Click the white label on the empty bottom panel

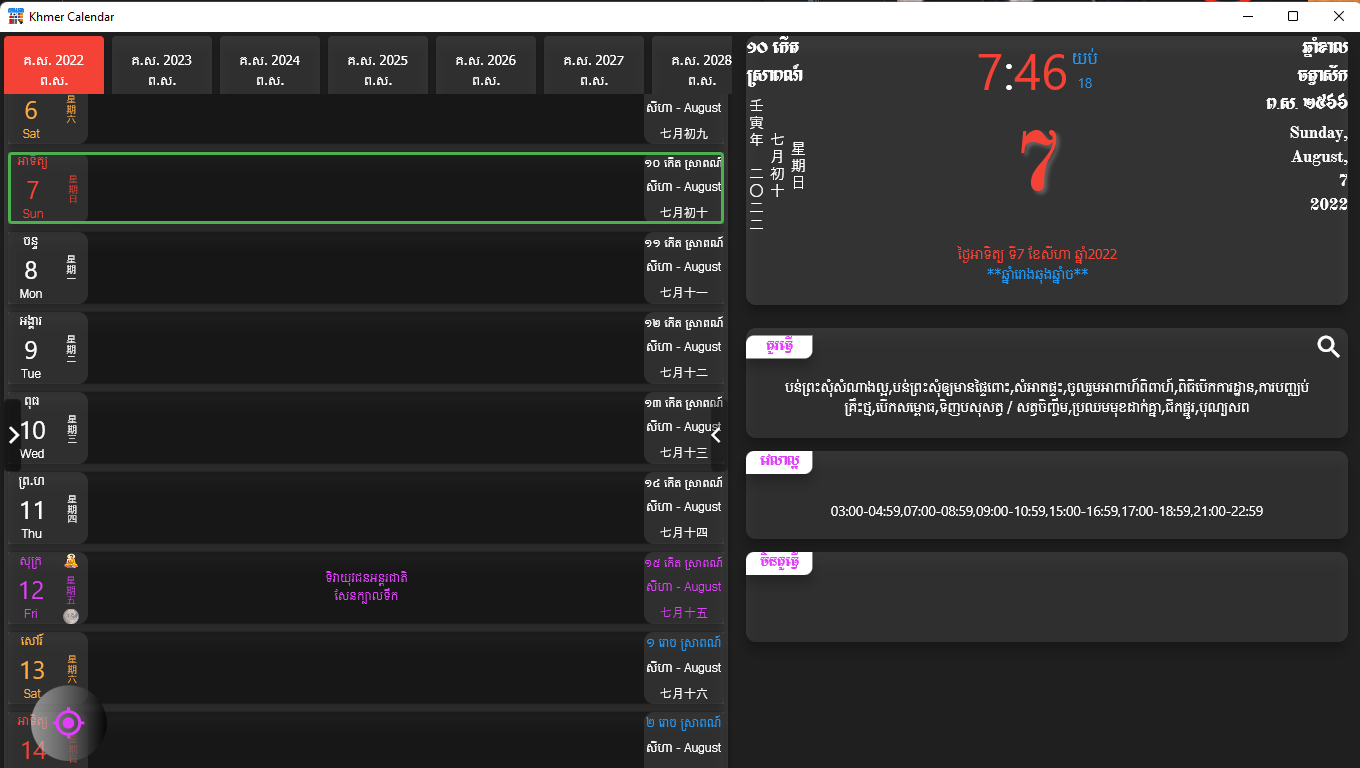[780, 563]
